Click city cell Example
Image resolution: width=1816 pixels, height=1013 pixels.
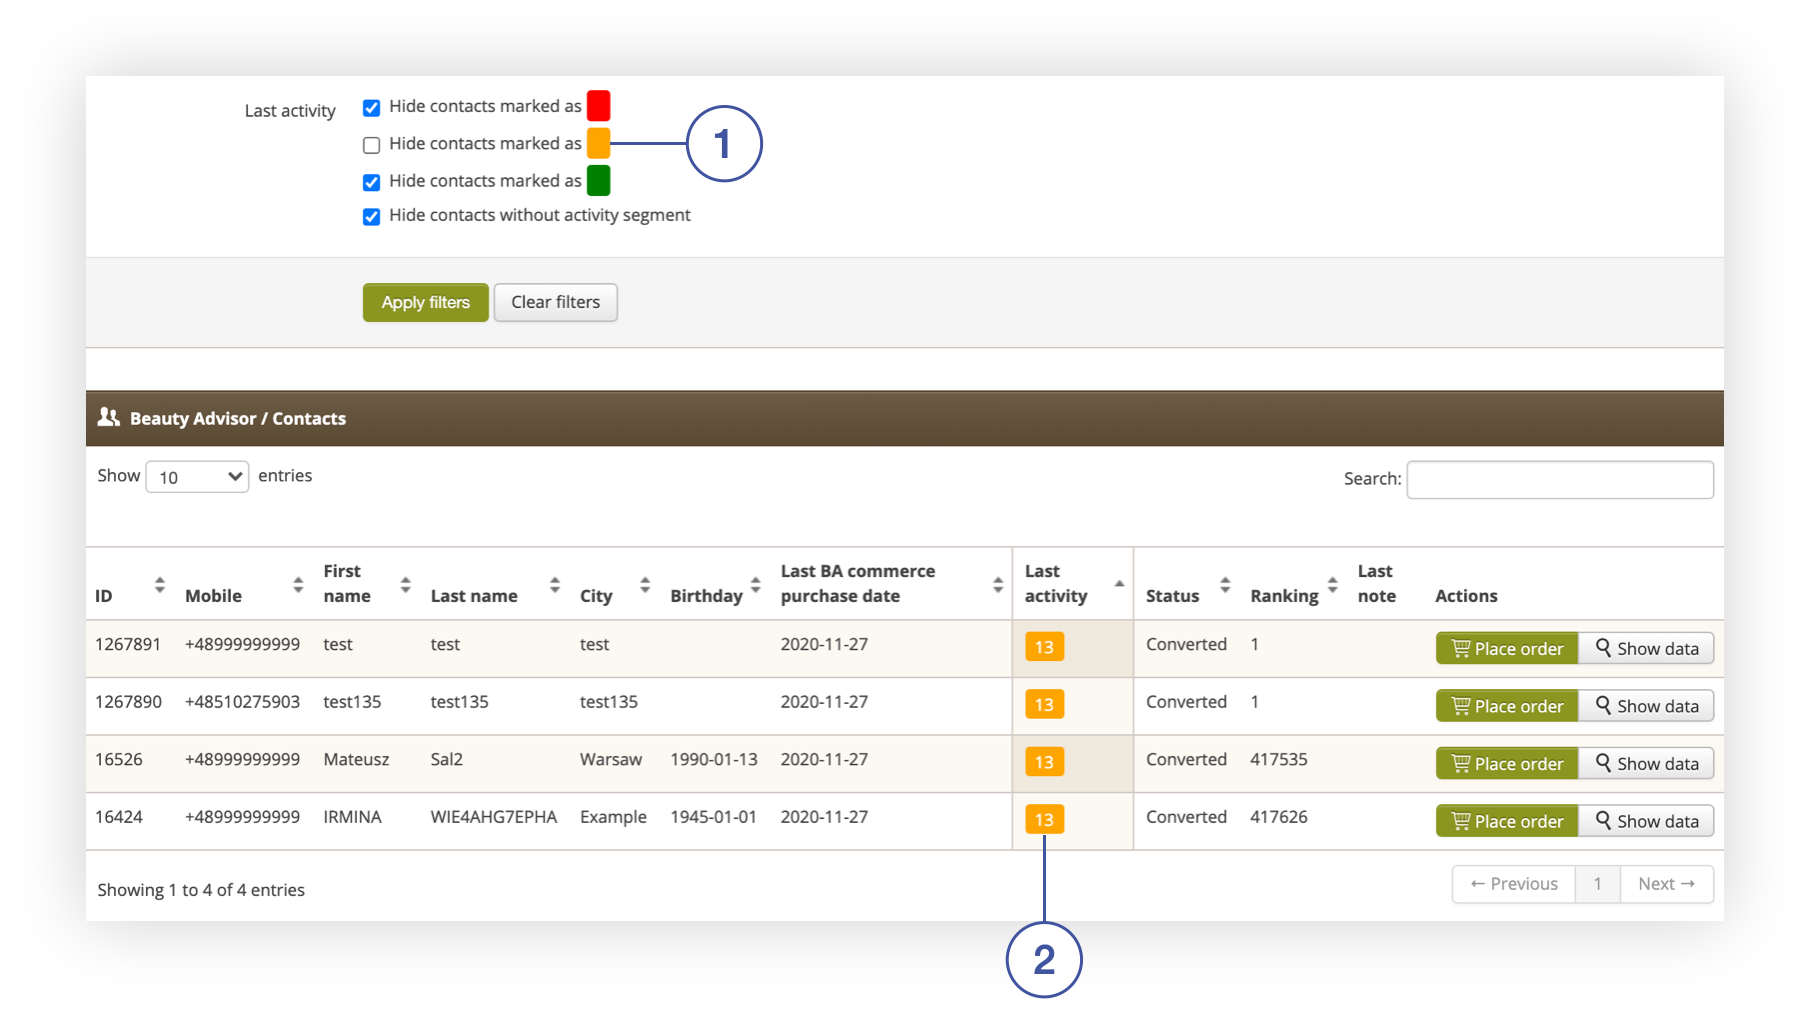click(613, 817)
